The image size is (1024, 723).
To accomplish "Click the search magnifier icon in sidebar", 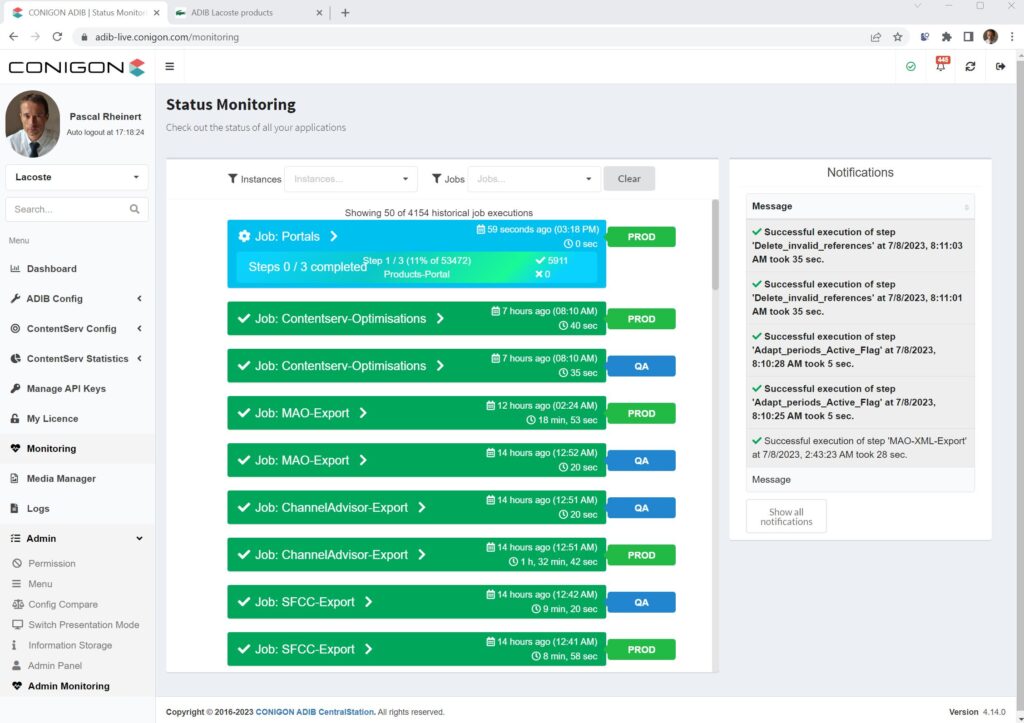I will [133, 209].
